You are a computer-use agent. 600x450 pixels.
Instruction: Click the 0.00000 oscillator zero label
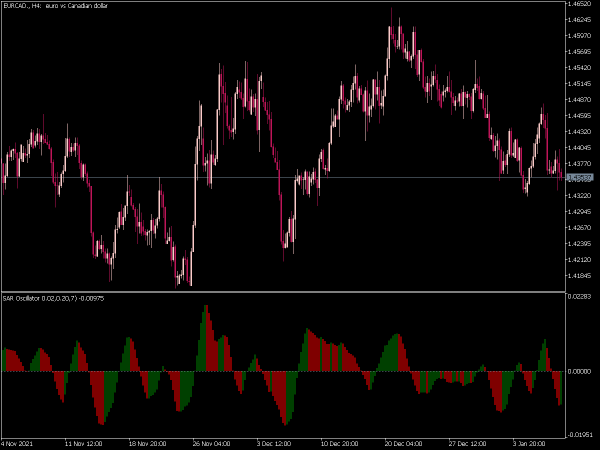coord(580,371)
